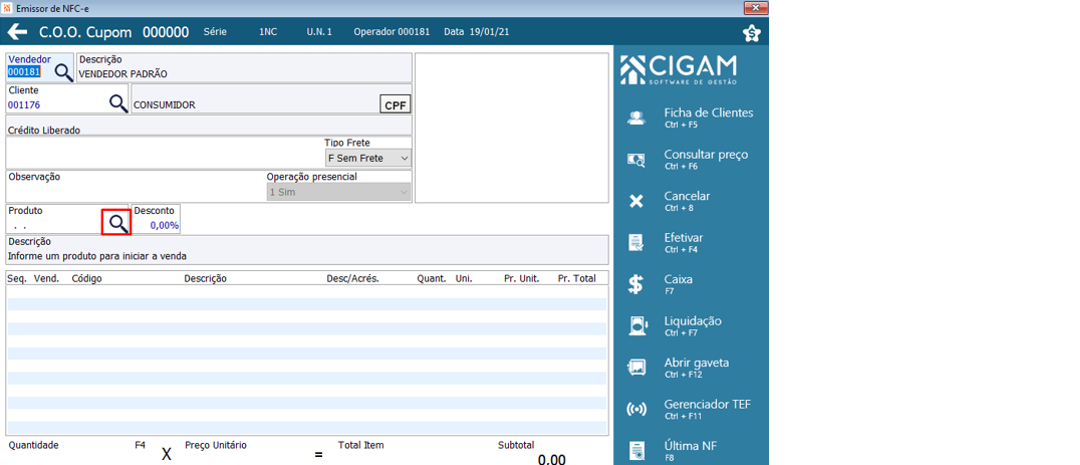Click the Produto code input field
The image size is (1080, 465).
pos(55,225)
